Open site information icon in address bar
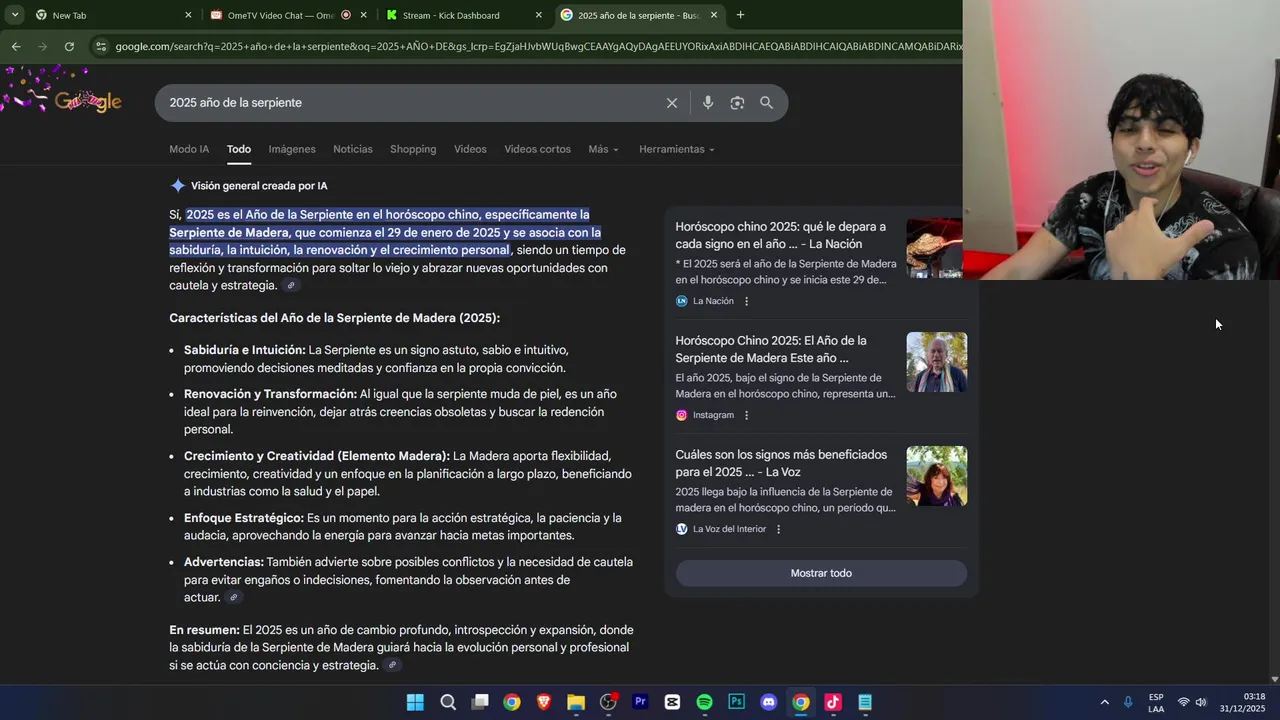 [101, 46]
